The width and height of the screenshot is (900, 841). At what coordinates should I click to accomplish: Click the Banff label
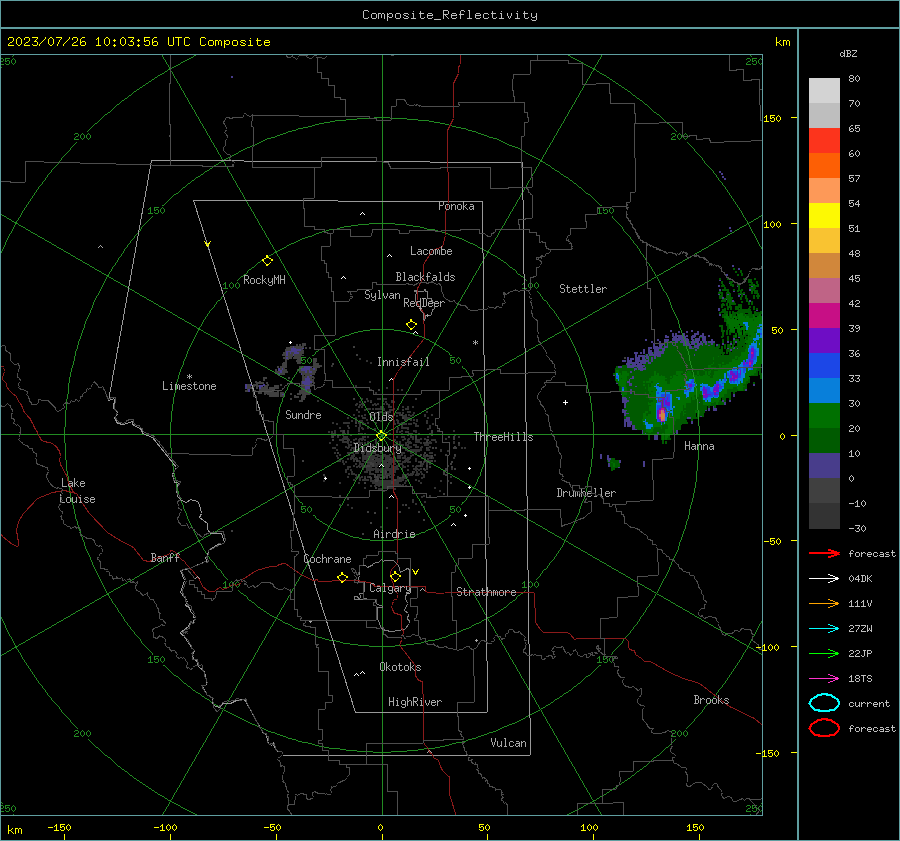pyautogui.click(x=165, y=557)
